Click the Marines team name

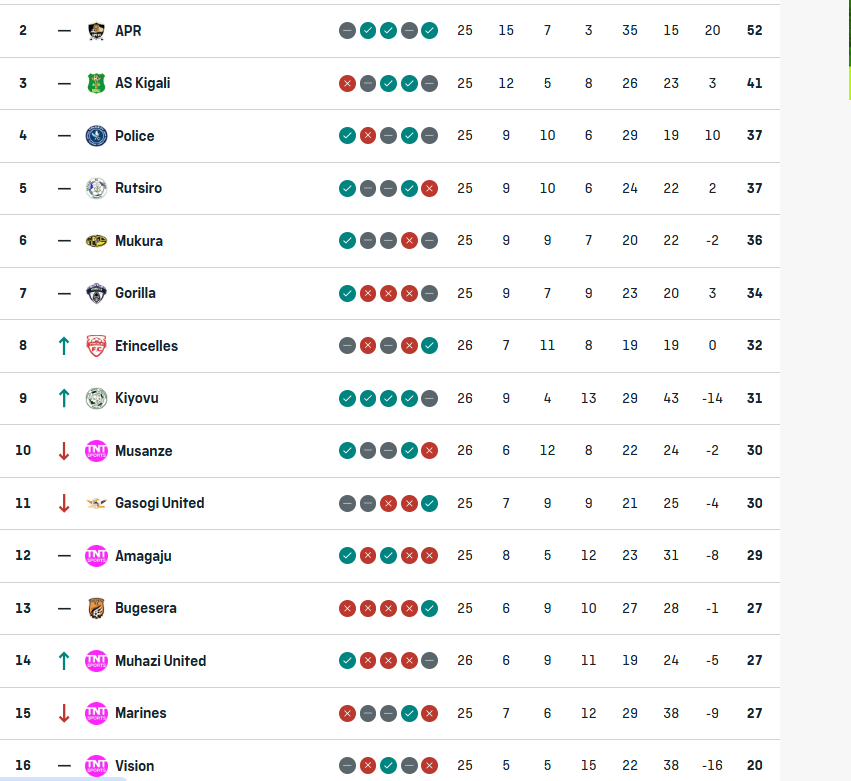[141, 713]
